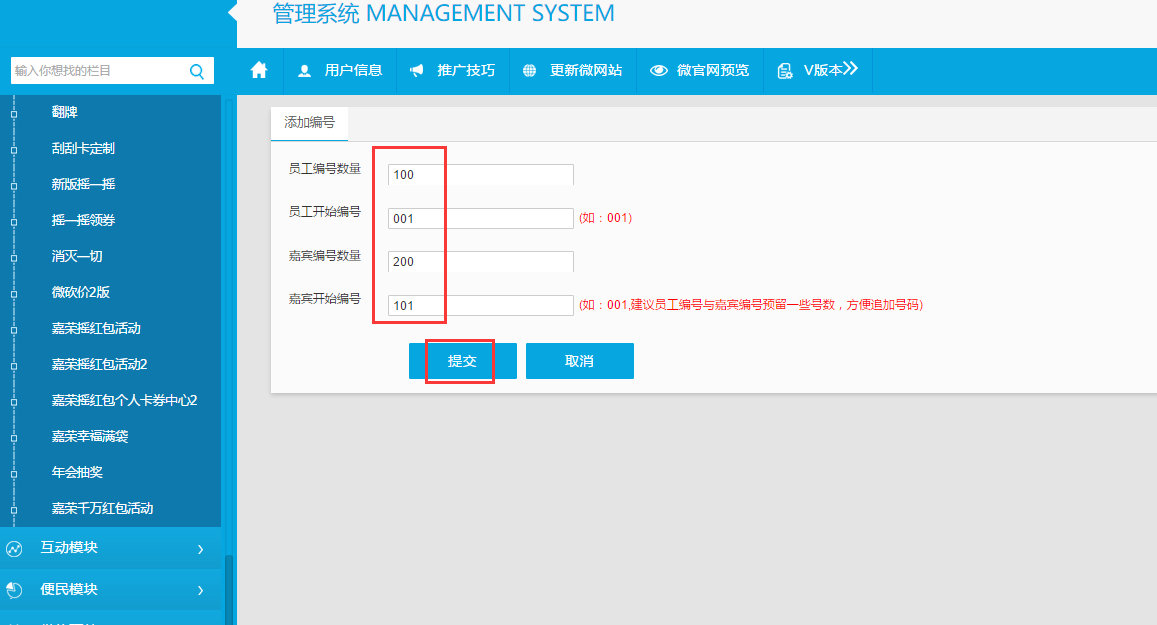The height and width of the screenshot is (625, 1157).
Task: Collapse the sidebar with the triangle arrow handle
Action: click(x=232, y=12)
